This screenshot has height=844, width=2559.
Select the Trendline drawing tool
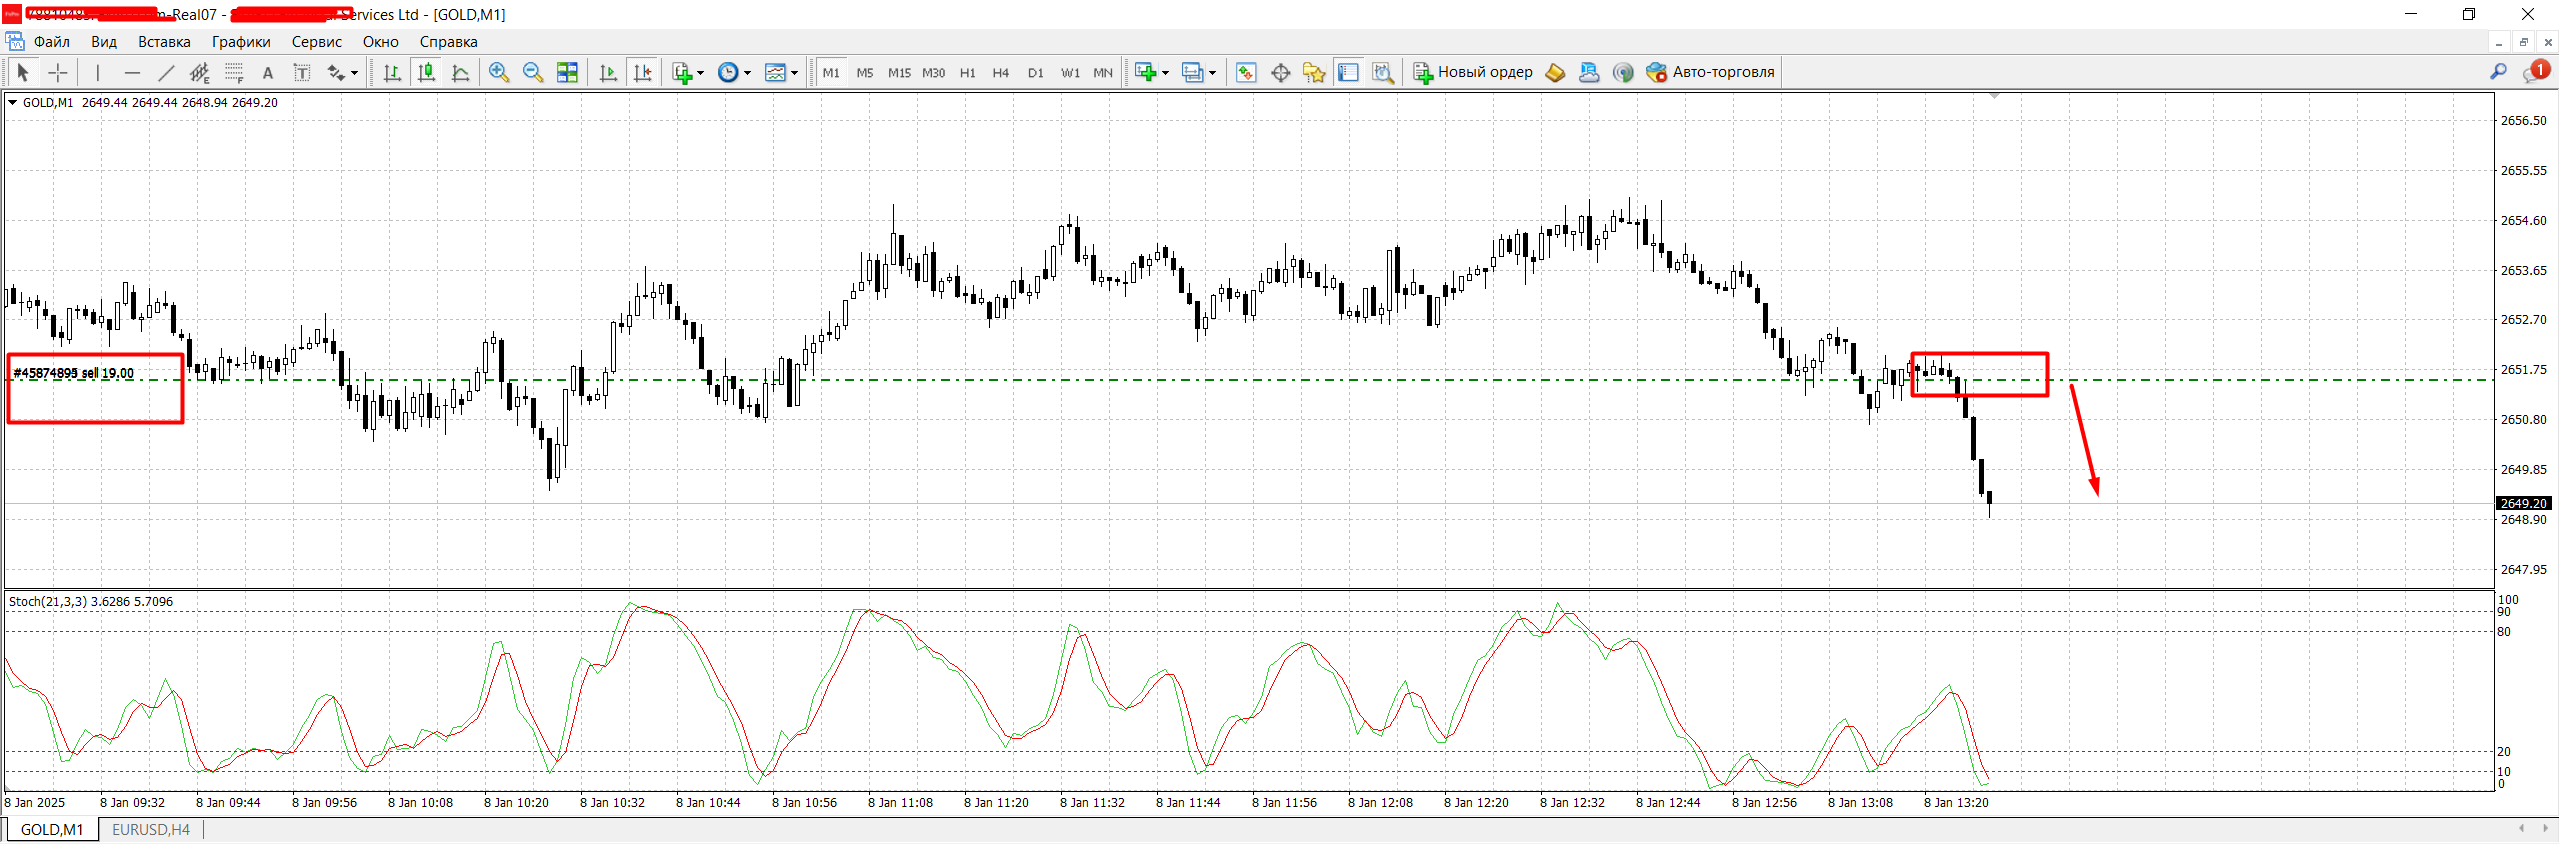166,72
